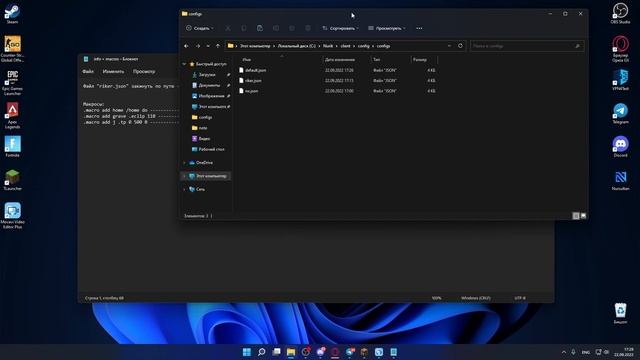
Task: Open the Telegram desktop shortcut
Action: (x=620, y=113)
